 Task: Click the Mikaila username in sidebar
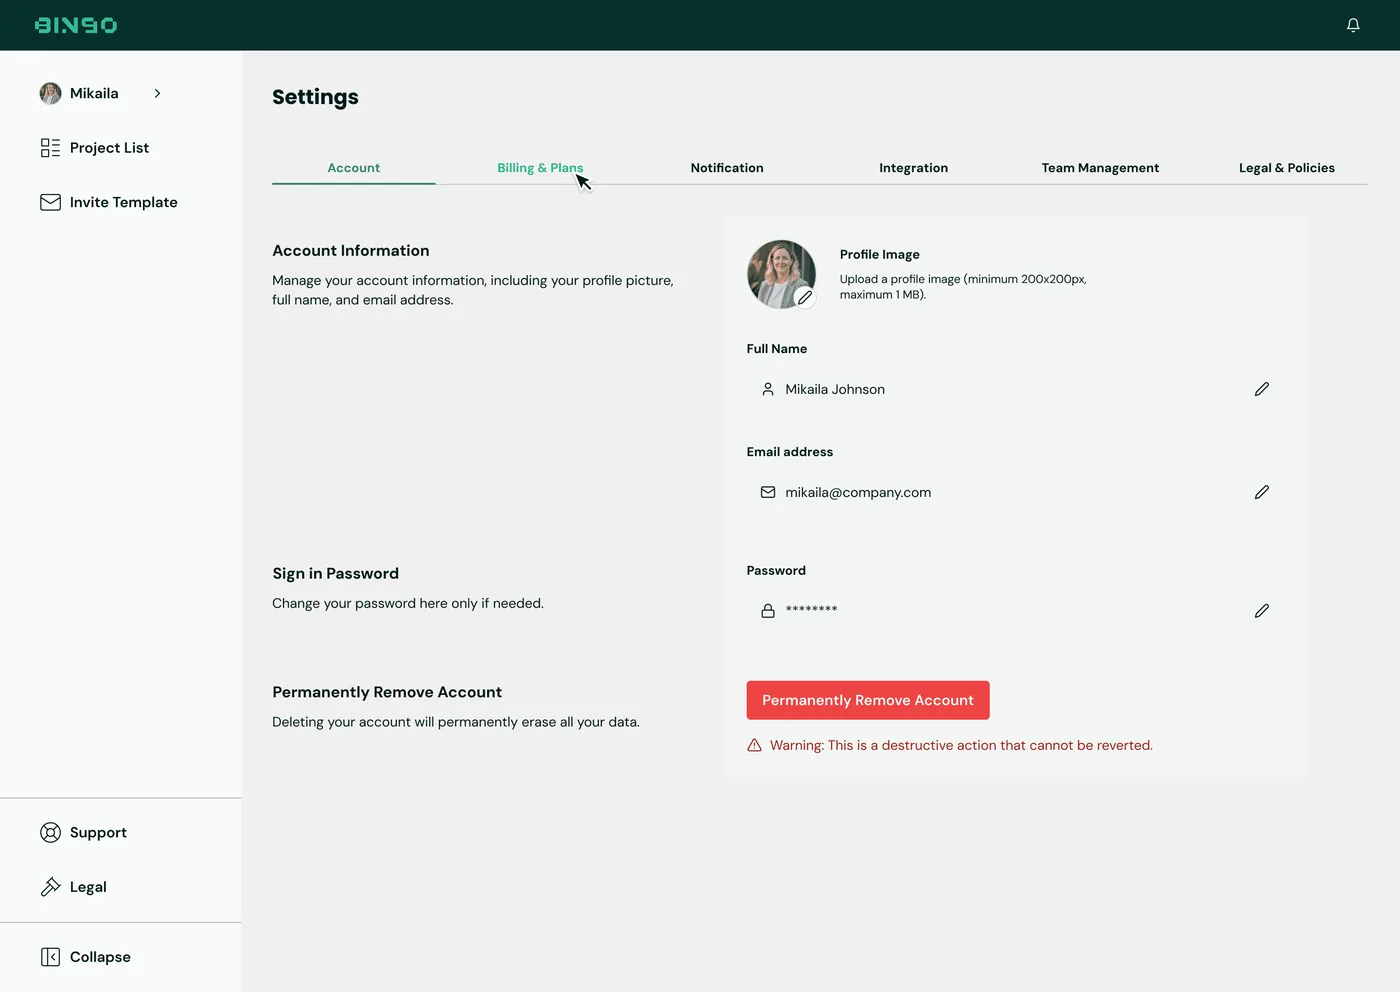tap(94, 93)
